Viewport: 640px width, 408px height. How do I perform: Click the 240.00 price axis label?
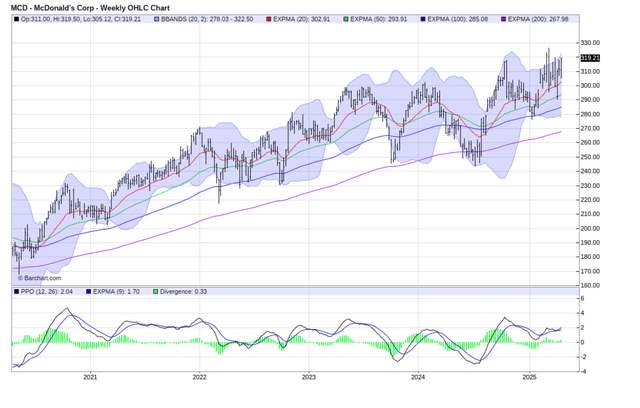(x=590, y=171)
